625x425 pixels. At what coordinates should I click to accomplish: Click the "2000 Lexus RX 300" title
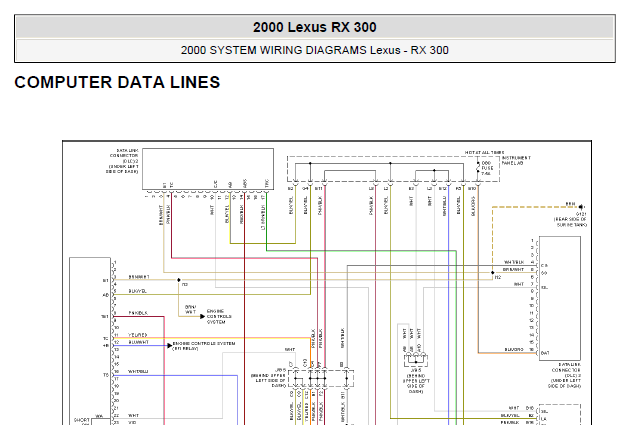pos(314,27)
